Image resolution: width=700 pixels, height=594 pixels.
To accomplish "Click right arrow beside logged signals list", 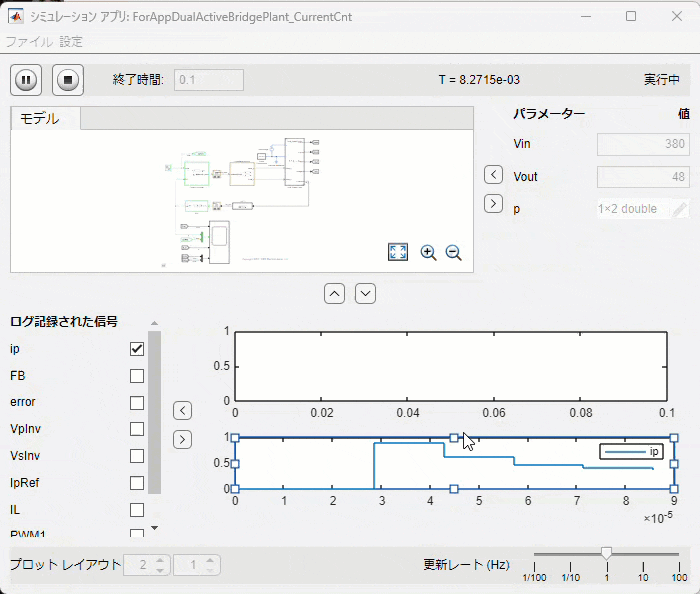I will pos(183,440).
